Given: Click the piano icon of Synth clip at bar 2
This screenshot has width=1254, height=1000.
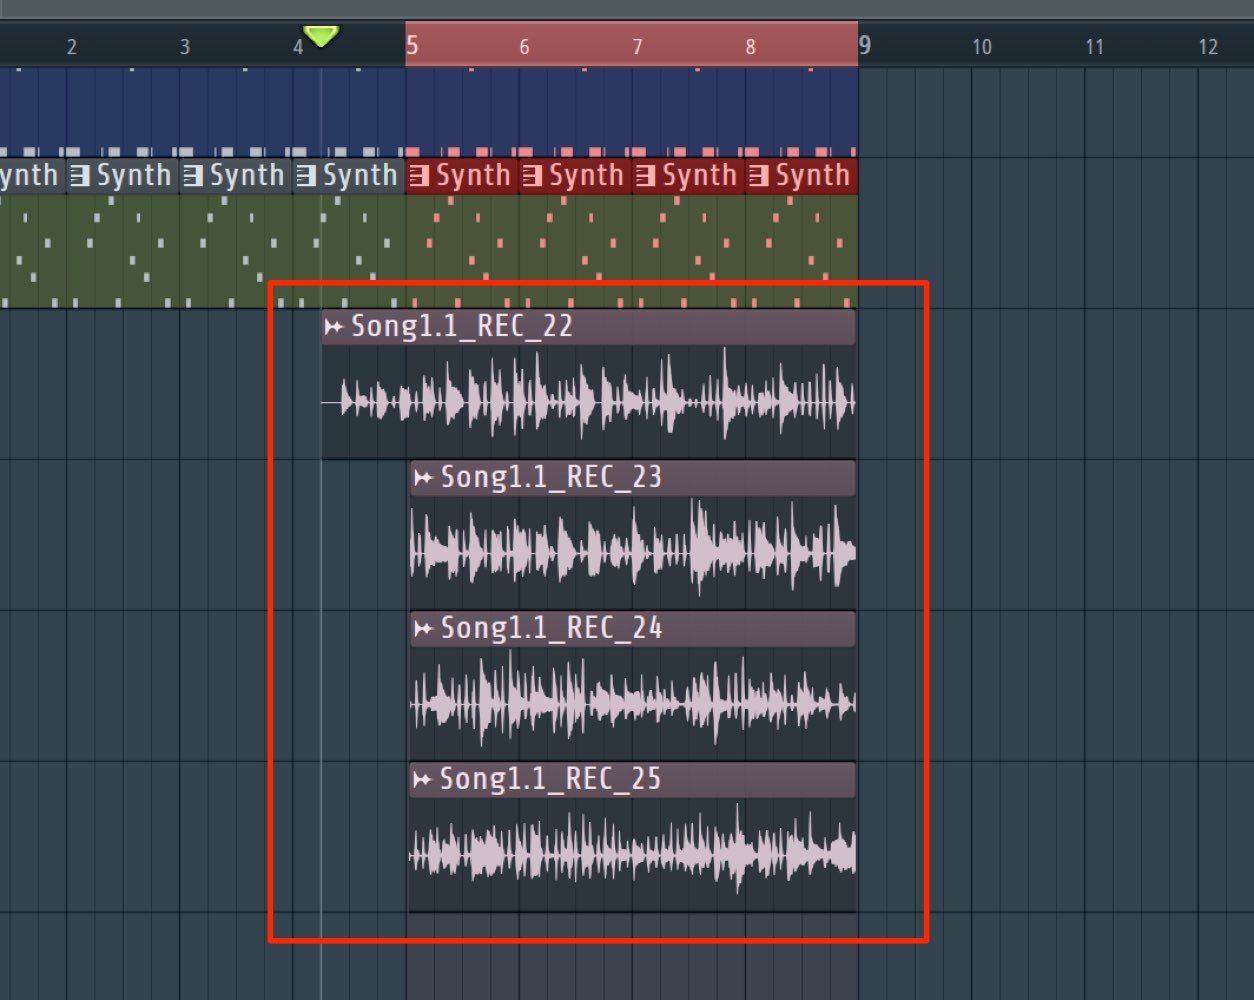Looking at the screenshot, I should (80, 176).
